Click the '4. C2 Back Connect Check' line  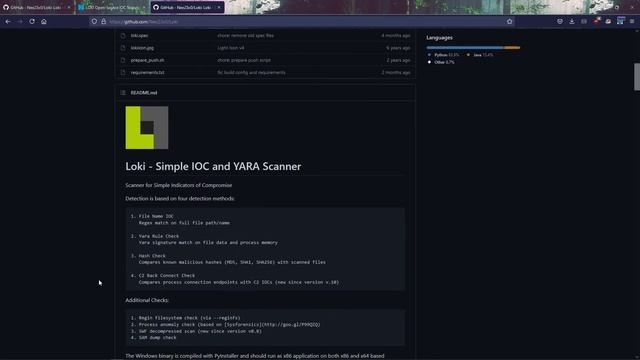tap(163, 276)
